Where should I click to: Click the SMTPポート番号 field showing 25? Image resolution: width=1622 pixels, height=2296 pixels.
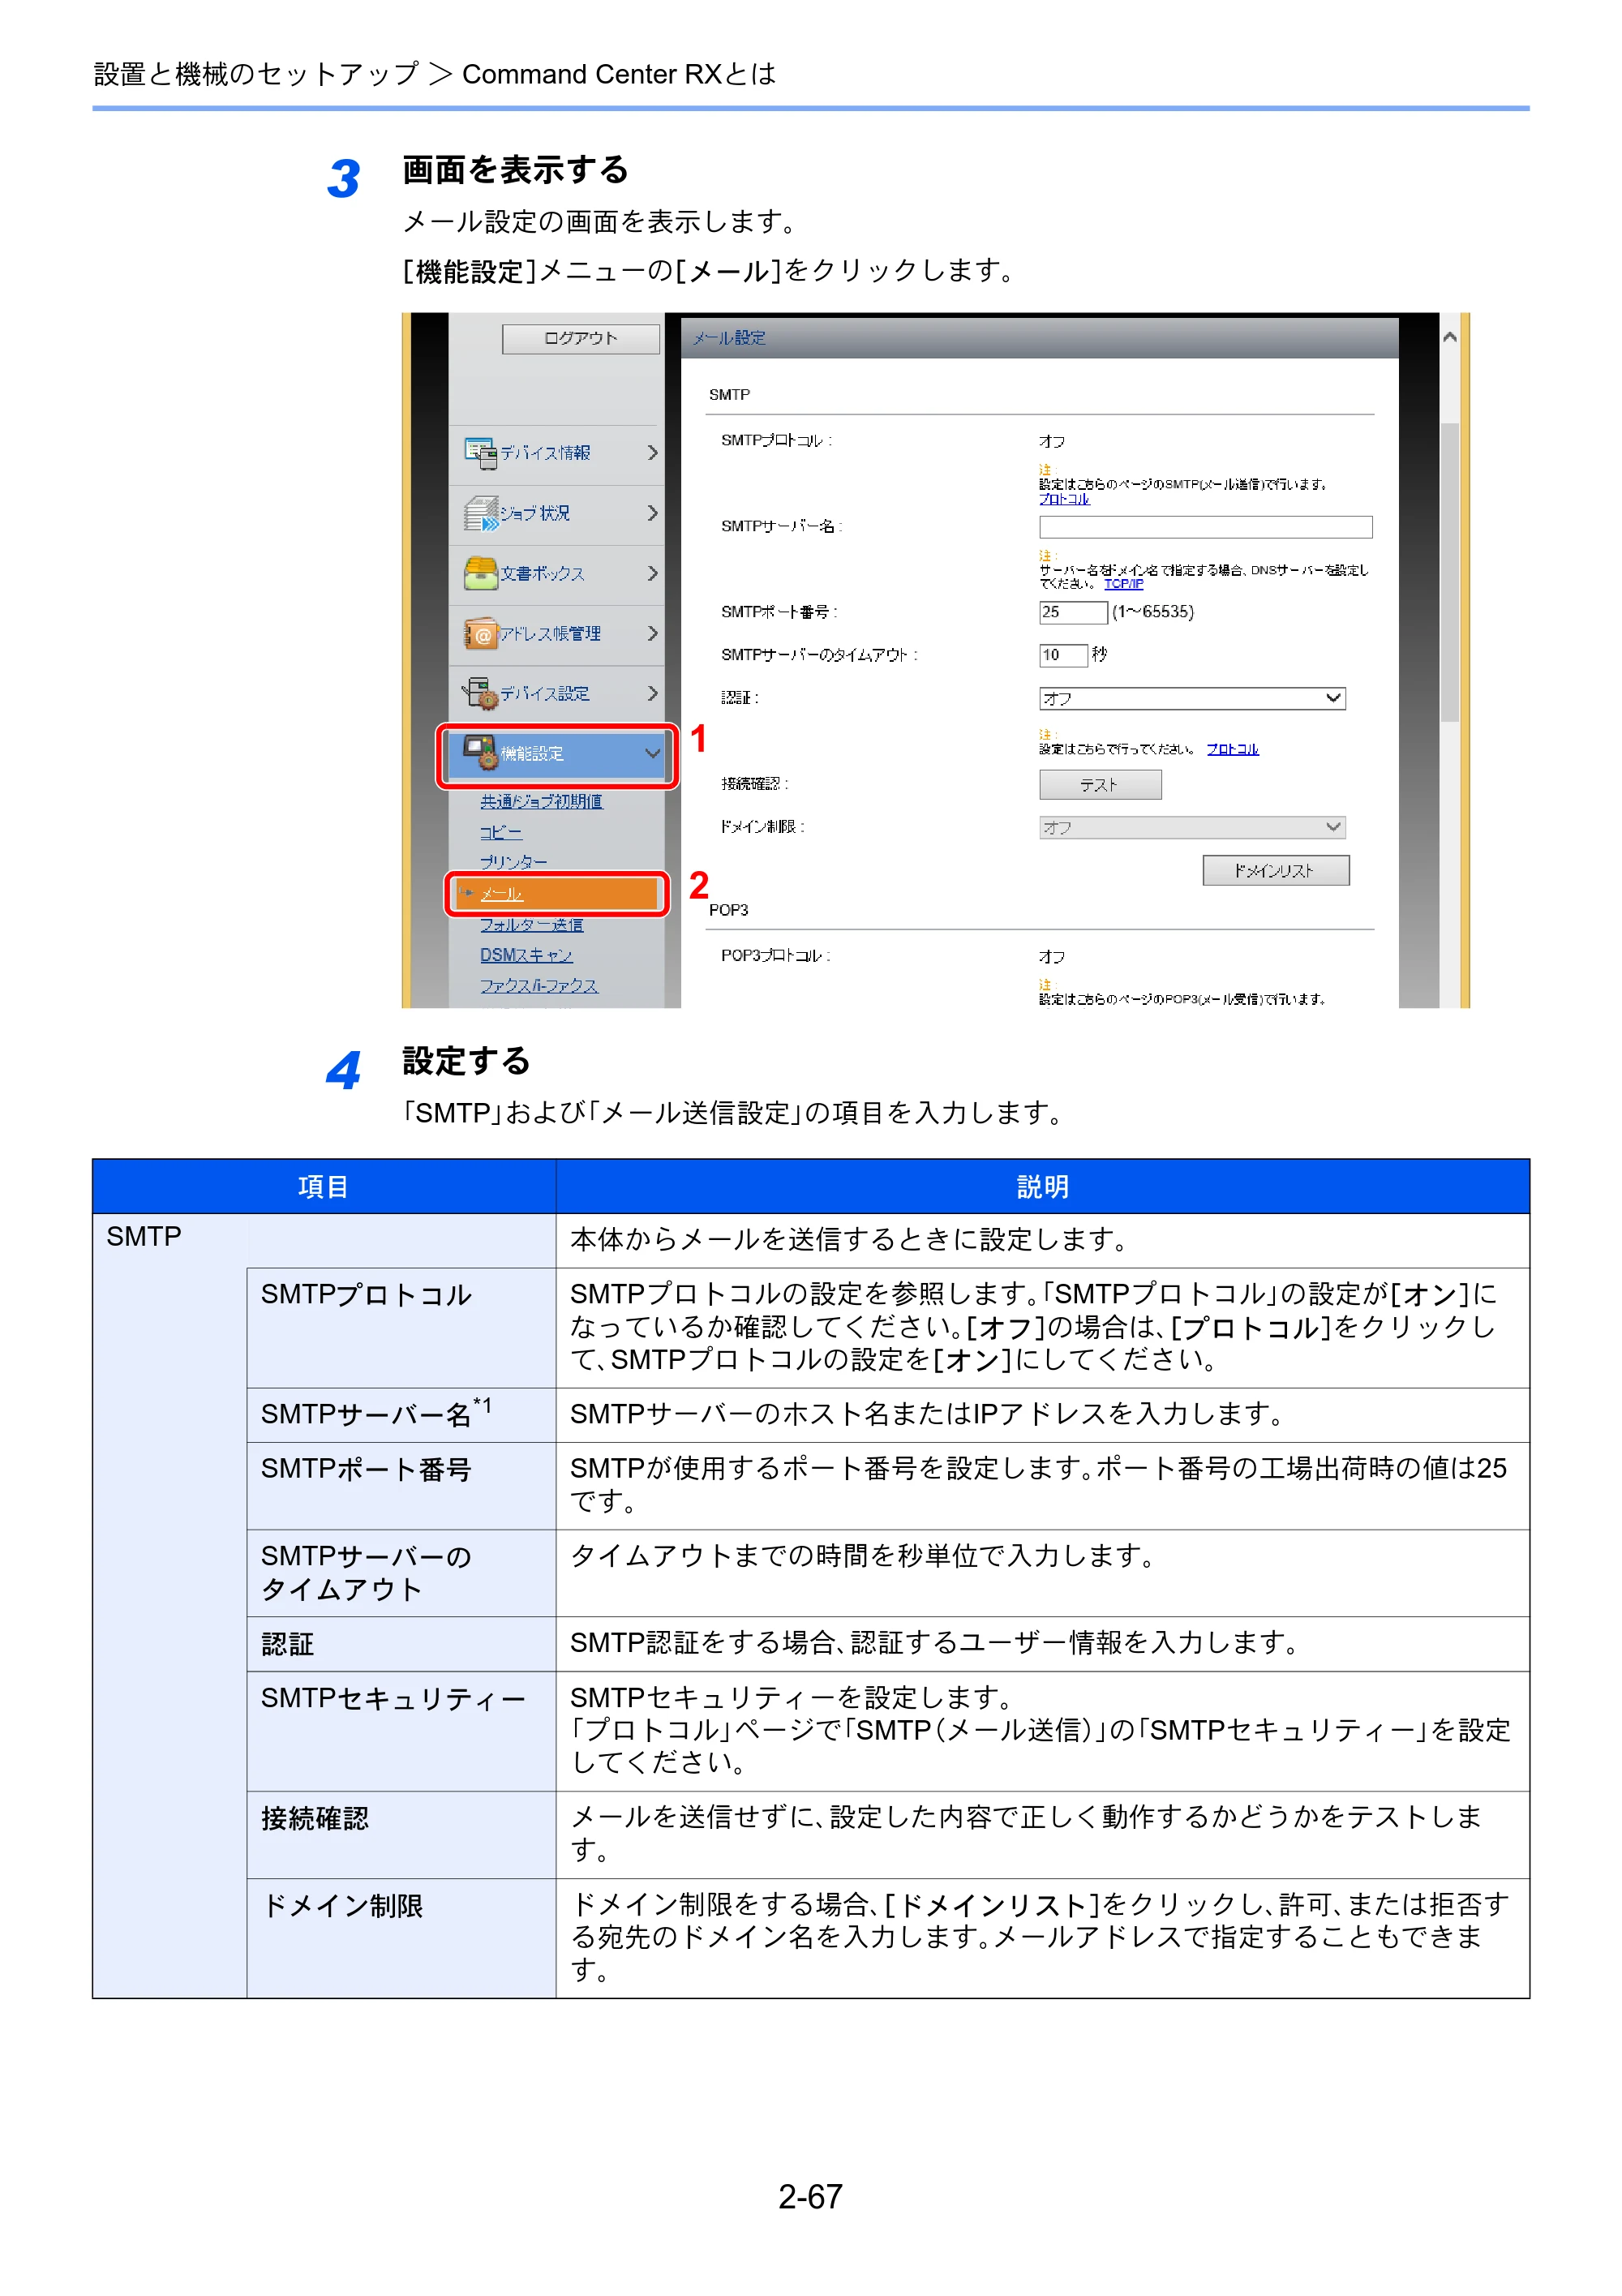pos(1072,612)
